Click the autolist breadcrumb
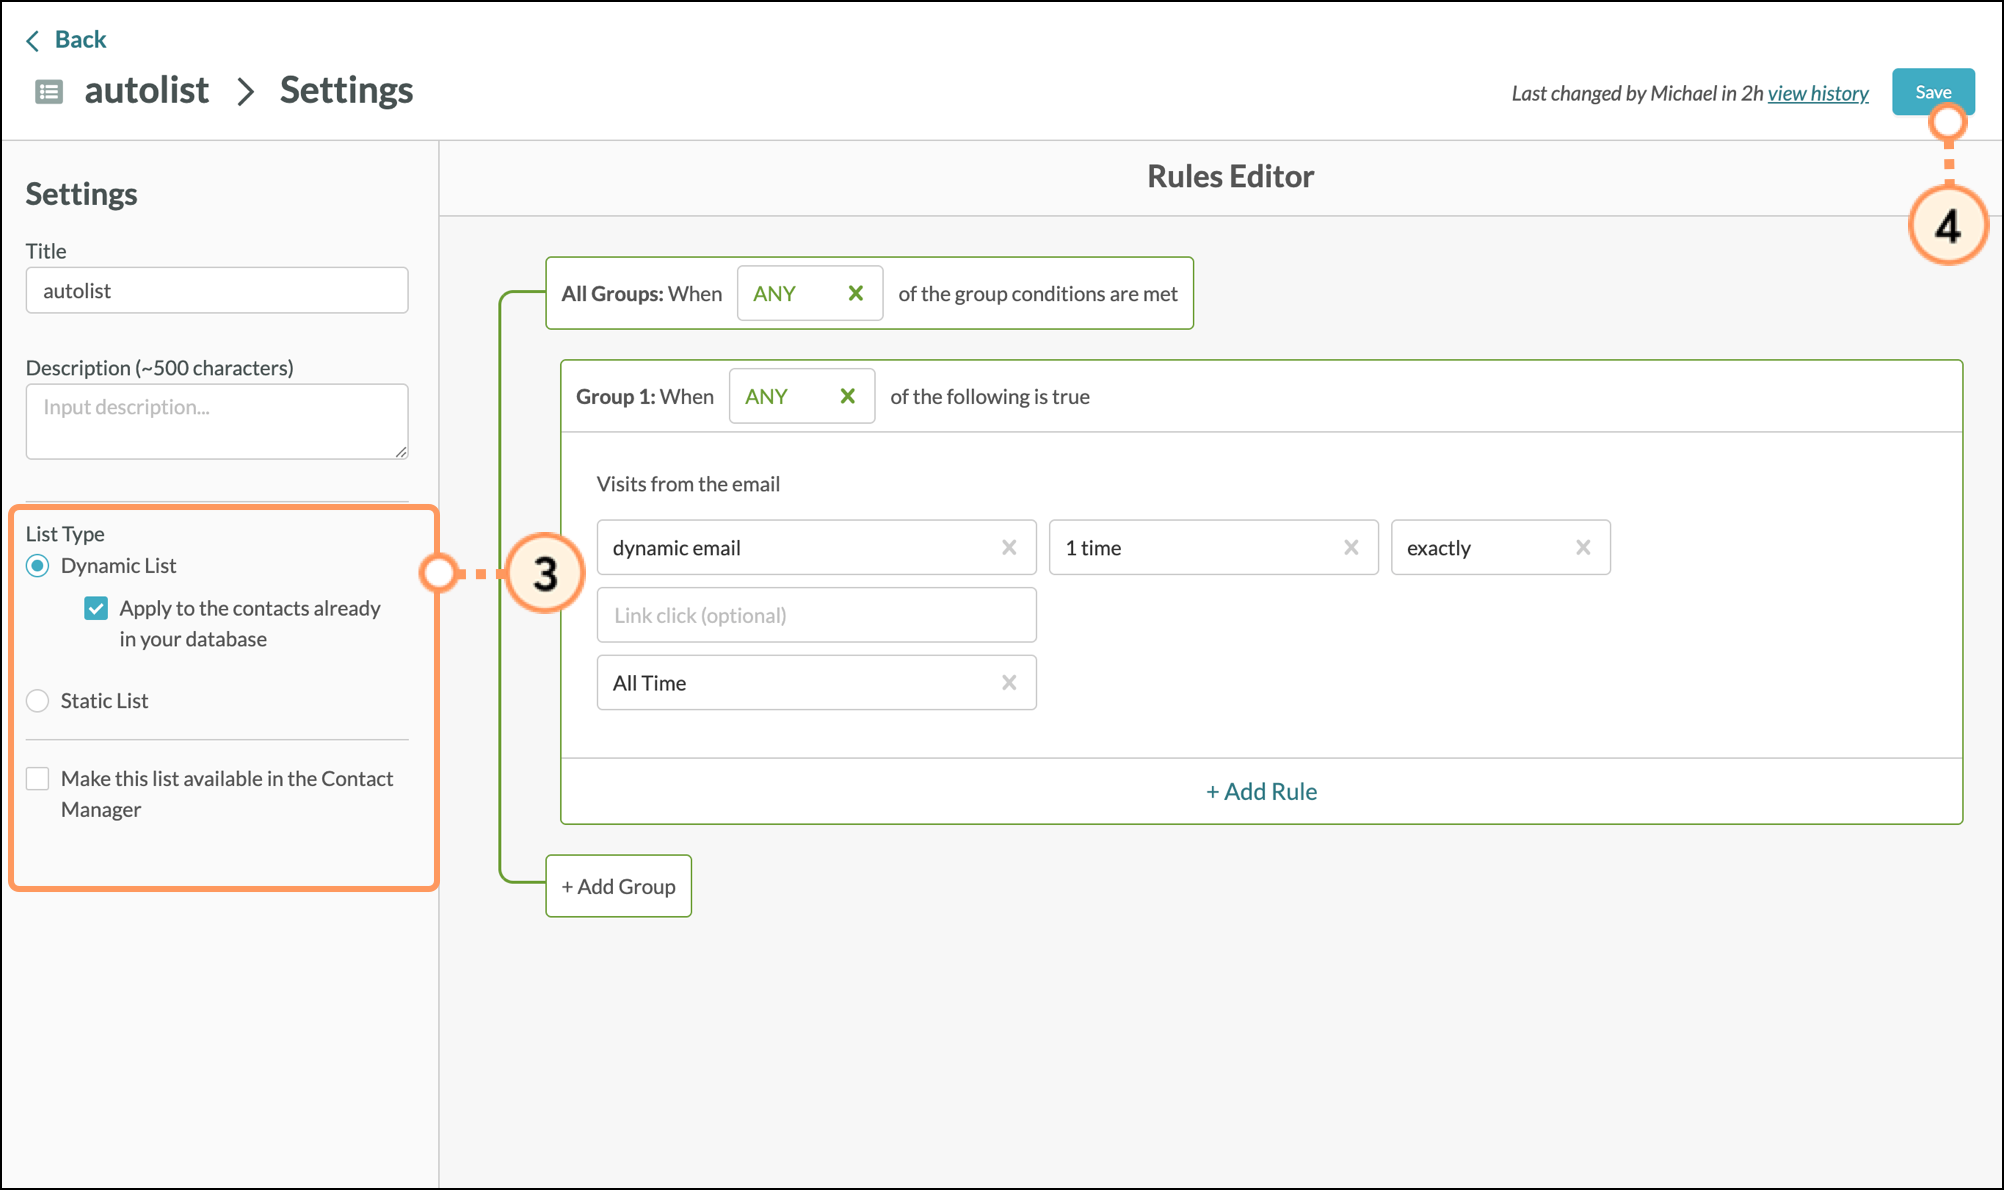The height and width of the screenshot is (1190, 2004). (x=146, y=91)
